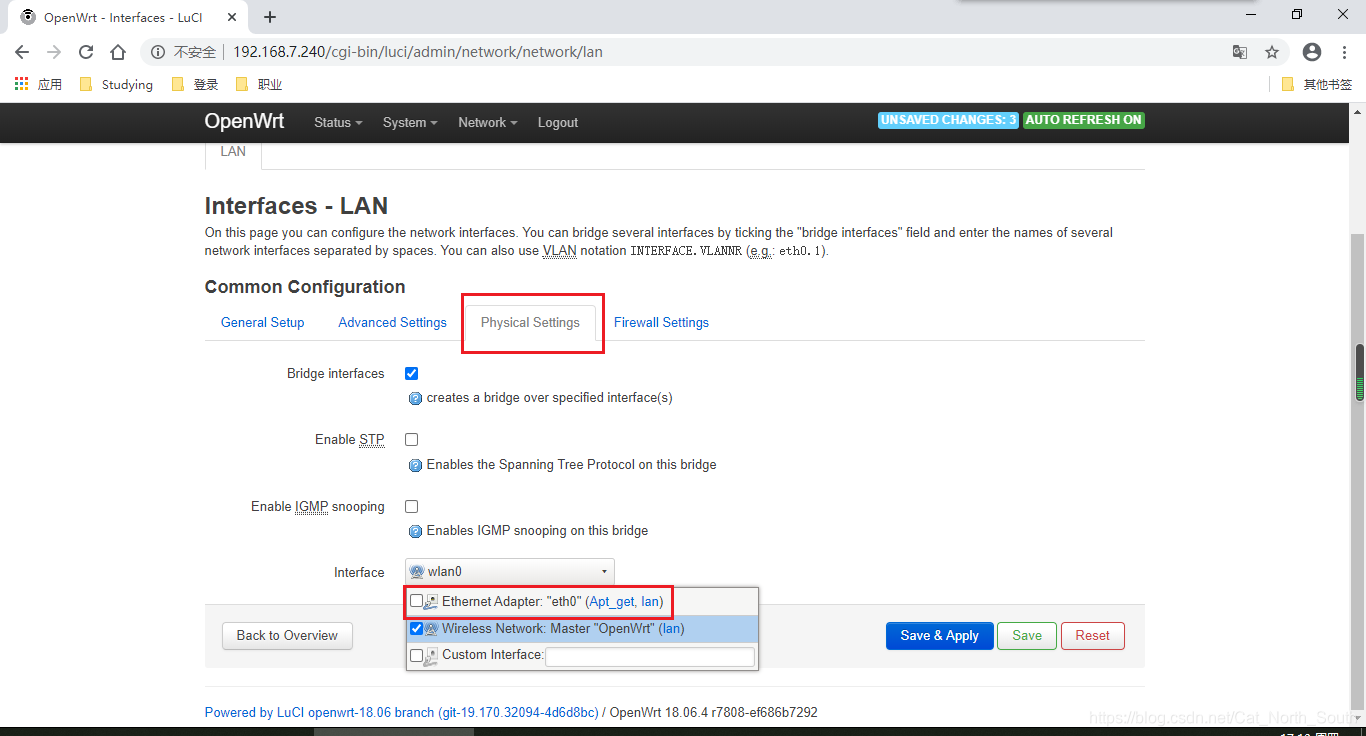Open Chrome profile avatar icon
Viewport: 1366px width, 736px height.
pos(1312,52)
